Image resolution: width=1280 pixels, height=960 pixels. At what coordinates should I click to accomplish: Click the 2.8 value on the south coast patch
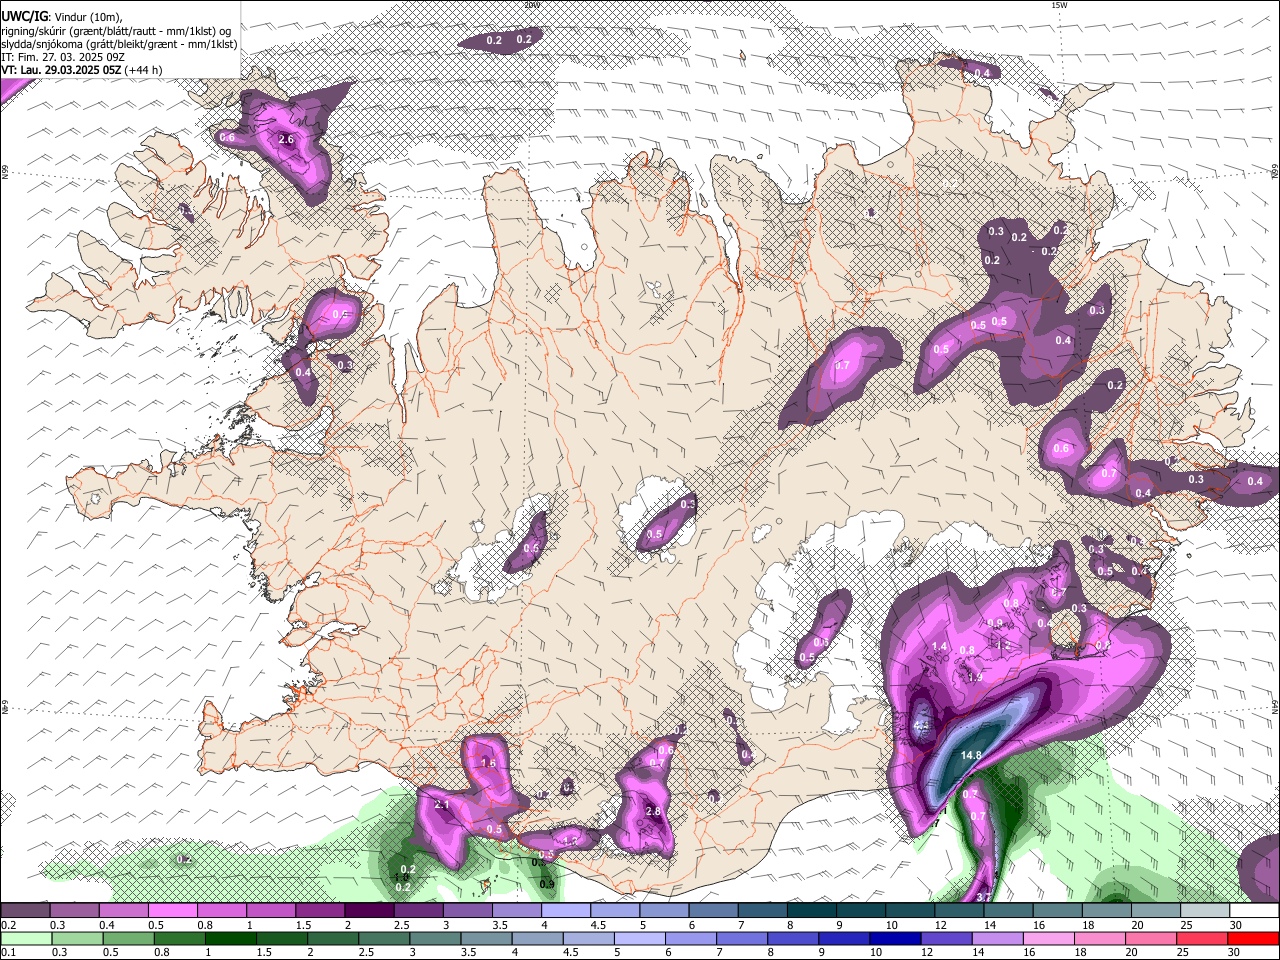(x=653, y=811)
